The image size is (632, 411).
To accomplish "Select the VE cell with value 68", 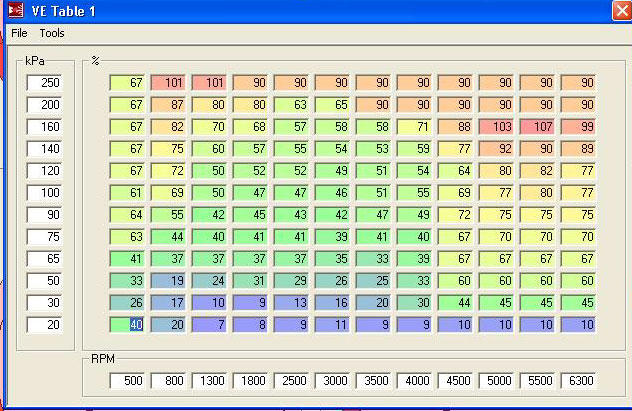I will [250, 127].
